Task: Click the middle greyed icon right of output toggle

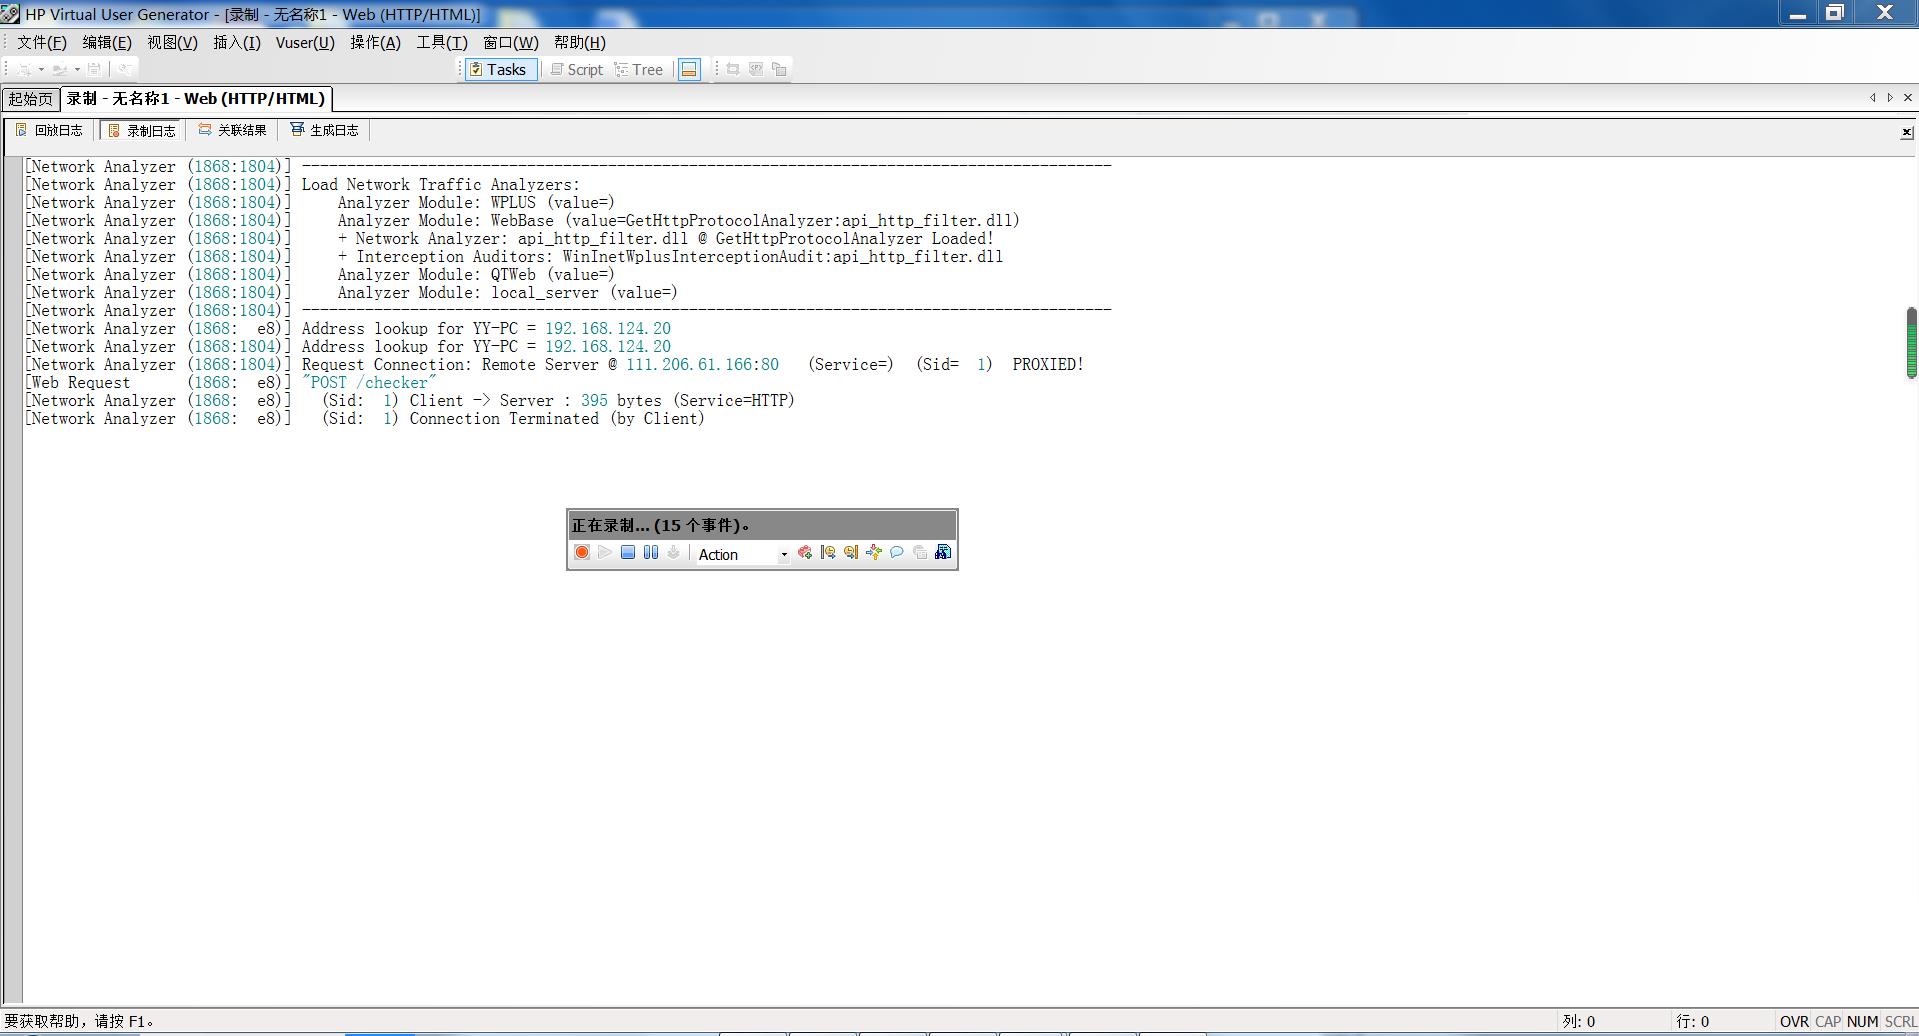Action: click(756, 69)
